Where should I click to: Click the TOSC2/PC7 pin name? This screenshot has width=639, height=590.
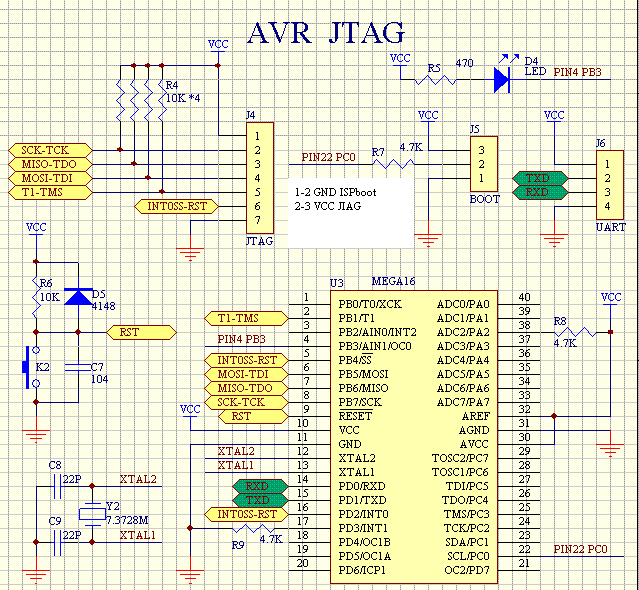click(460, 458)
